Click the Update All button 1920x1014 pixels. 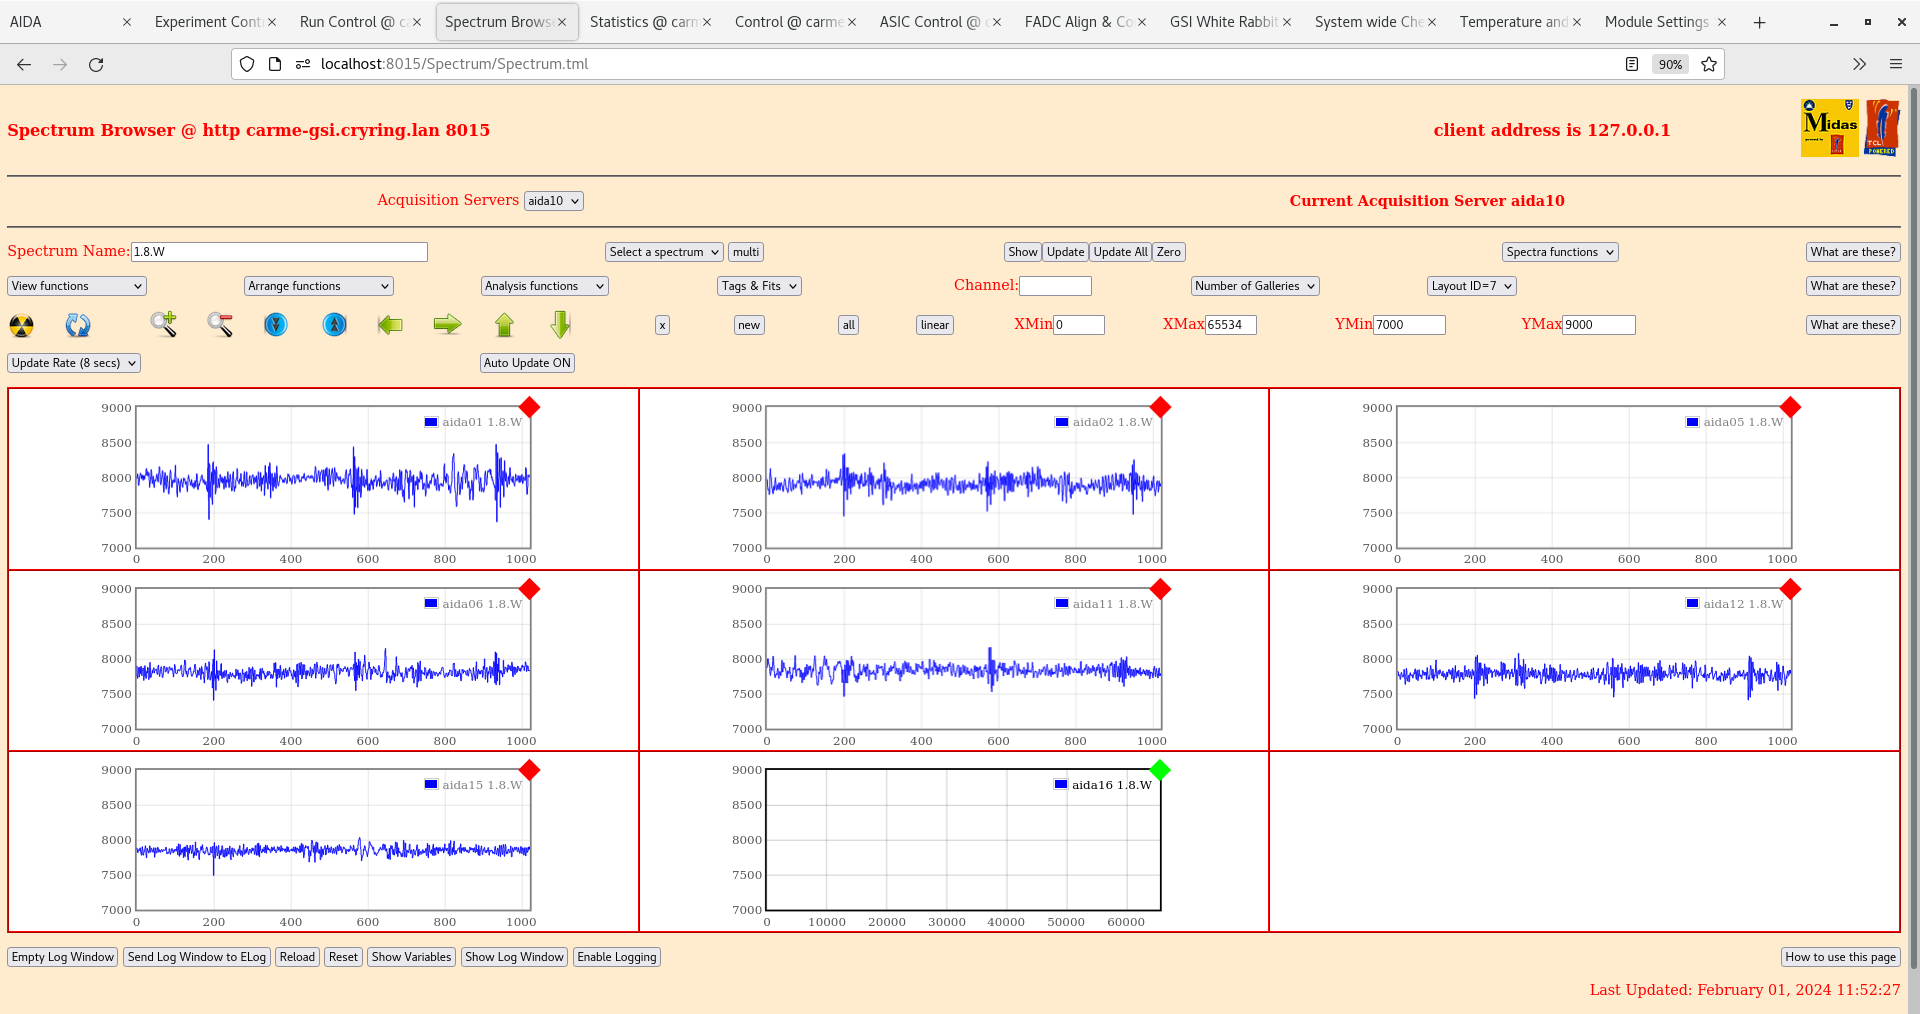point(1119,251)
